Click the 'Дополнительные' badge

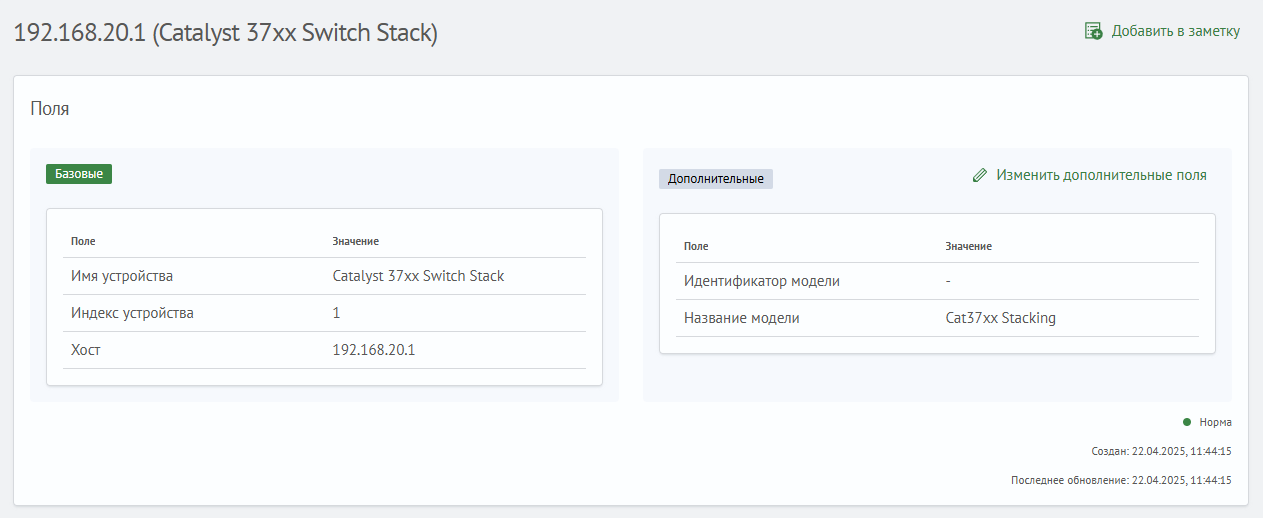tap(716, 179)
